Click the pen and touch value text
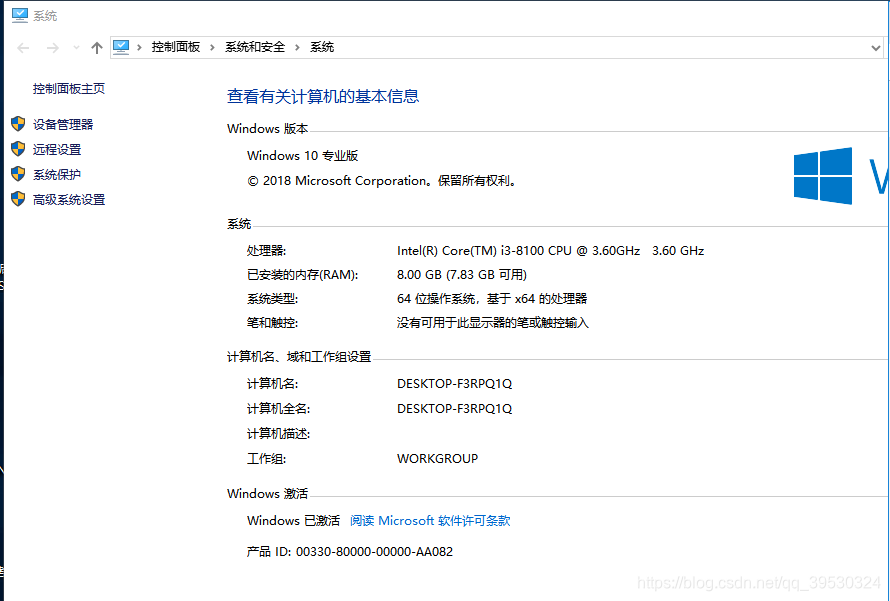The image size is (890, 601). (493, 323)
